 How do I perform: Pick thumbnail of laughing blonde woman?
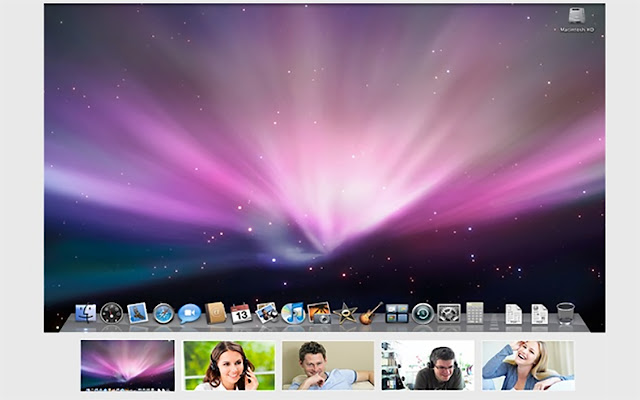(x=528, y=365)
